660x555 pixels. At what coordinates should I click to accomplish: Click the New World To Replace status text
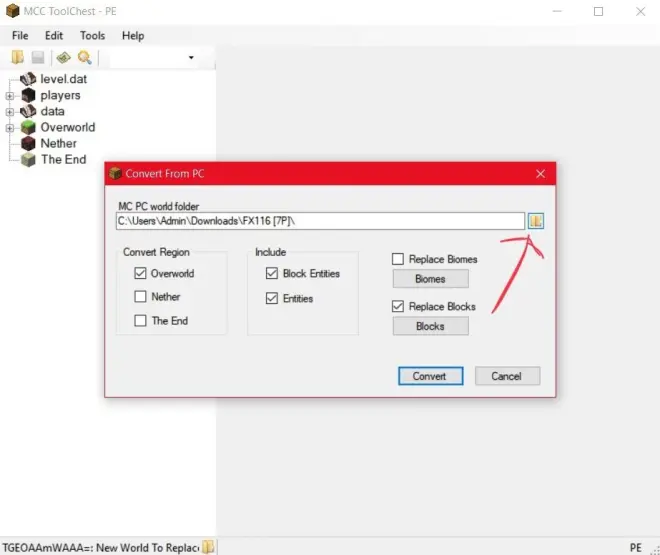pyautogui.click(x=148, y=547)
